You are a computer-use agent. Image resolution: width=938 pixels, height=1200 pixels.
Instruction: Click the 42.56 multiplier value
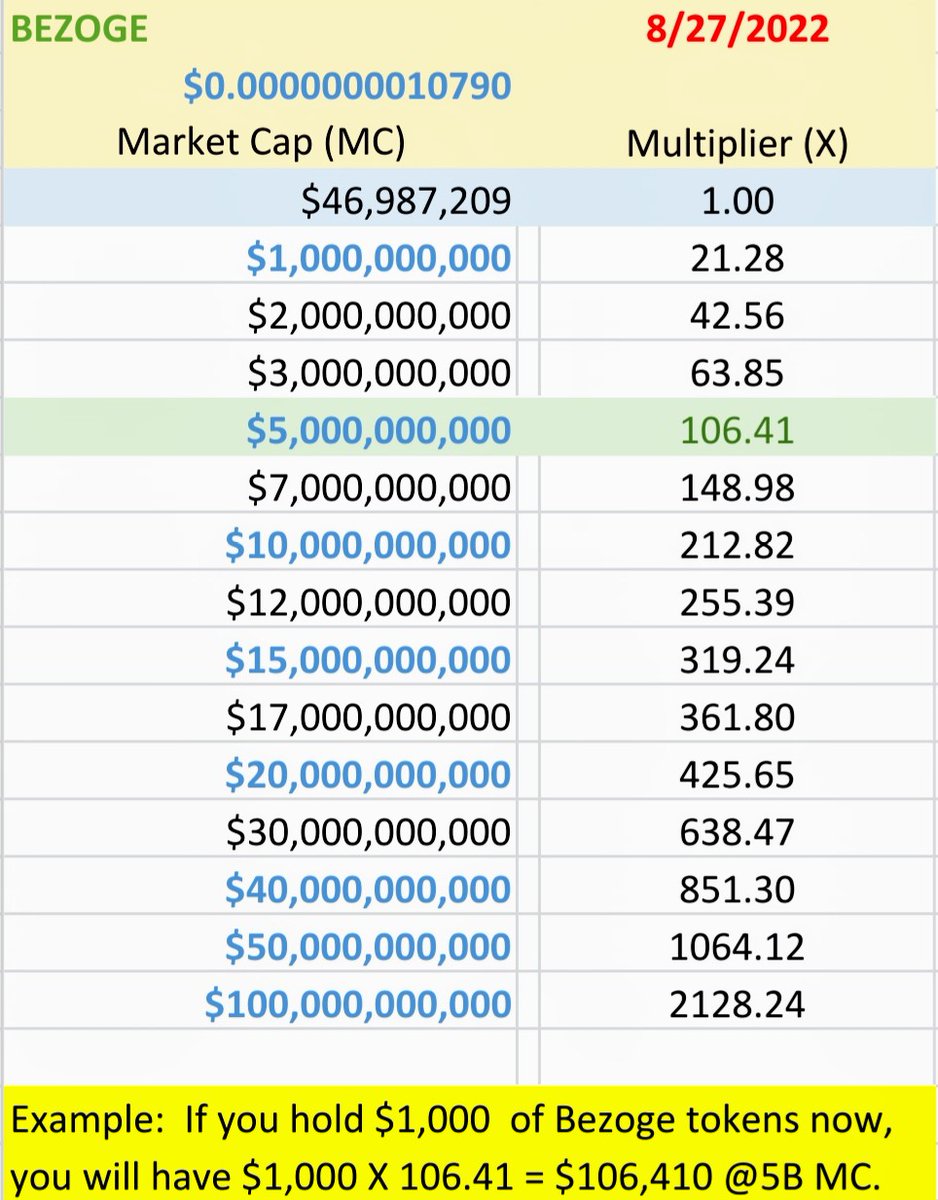point(736,316)
